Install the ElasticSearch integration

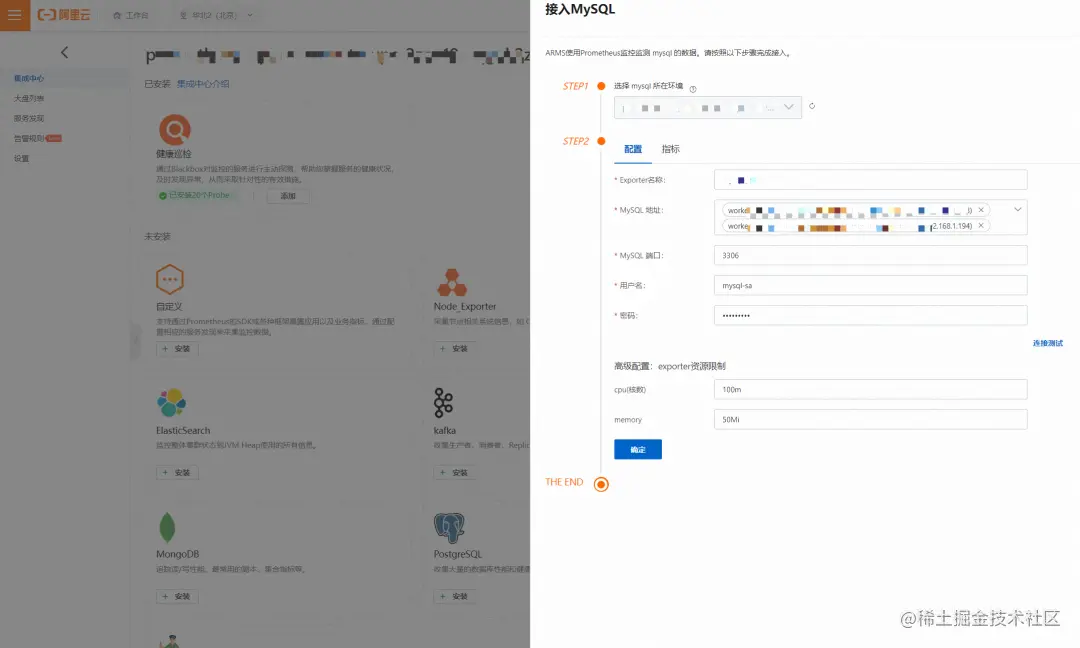tap(177, 473)
